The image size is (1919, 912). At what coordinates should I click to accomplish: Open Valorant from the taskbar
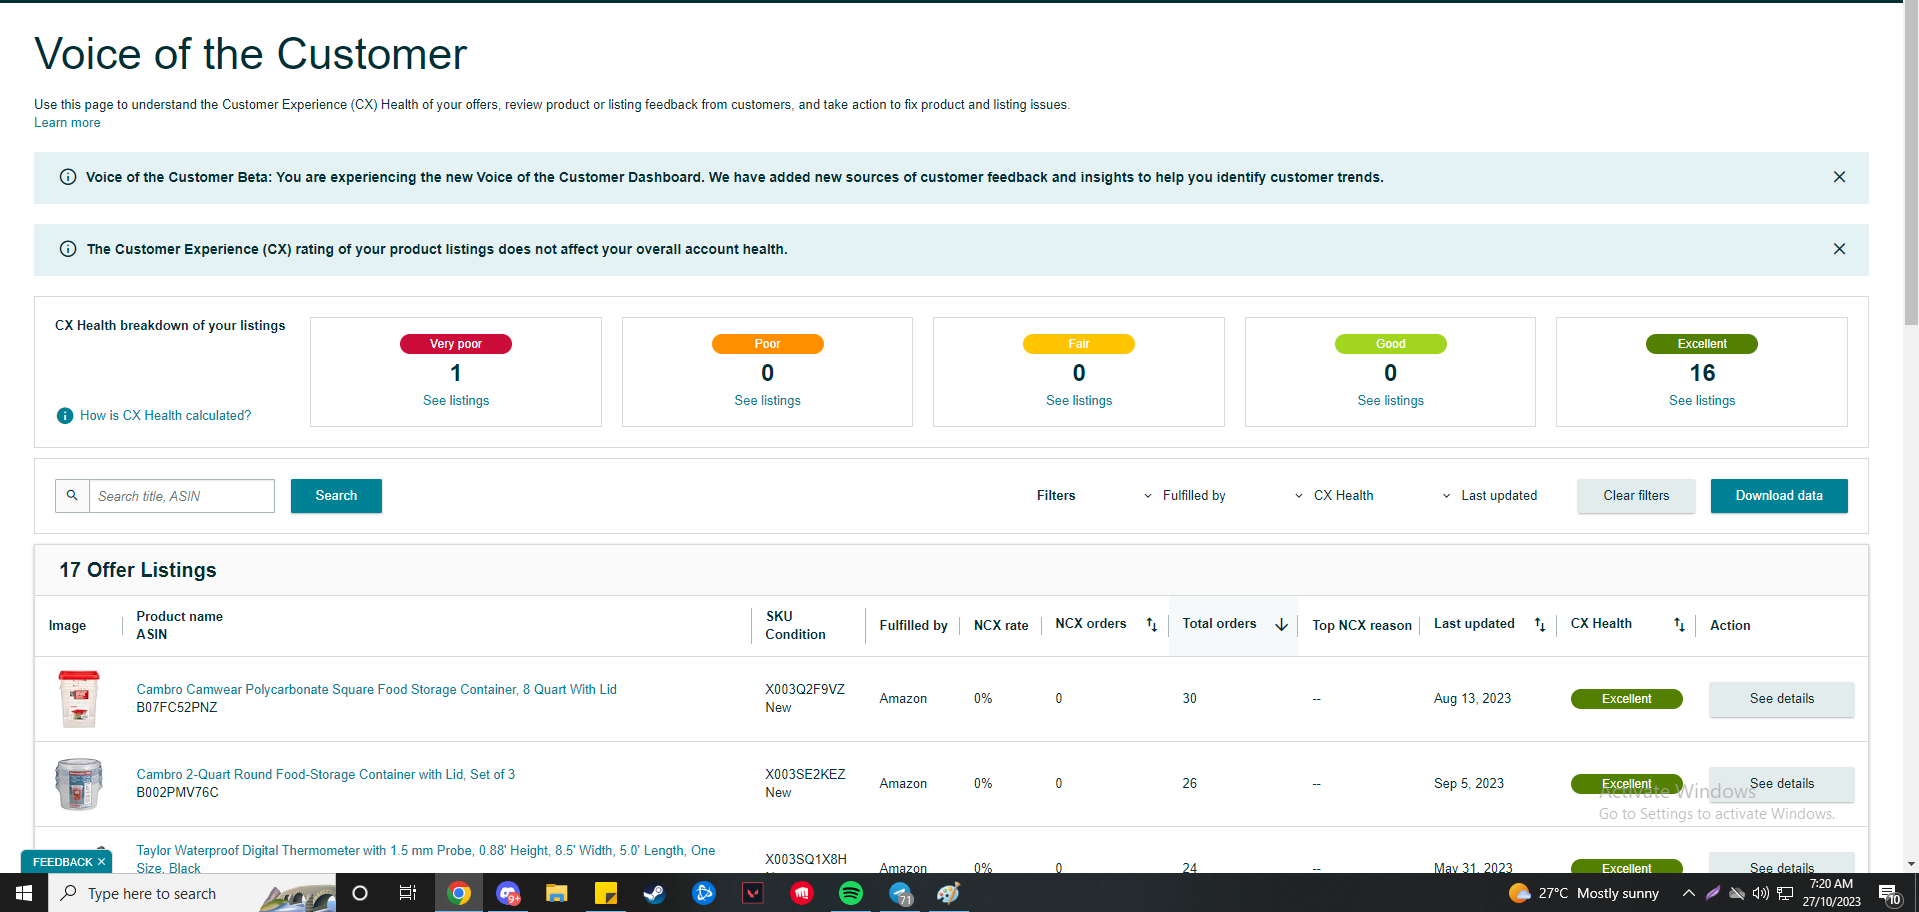click(x=753, y=893)
